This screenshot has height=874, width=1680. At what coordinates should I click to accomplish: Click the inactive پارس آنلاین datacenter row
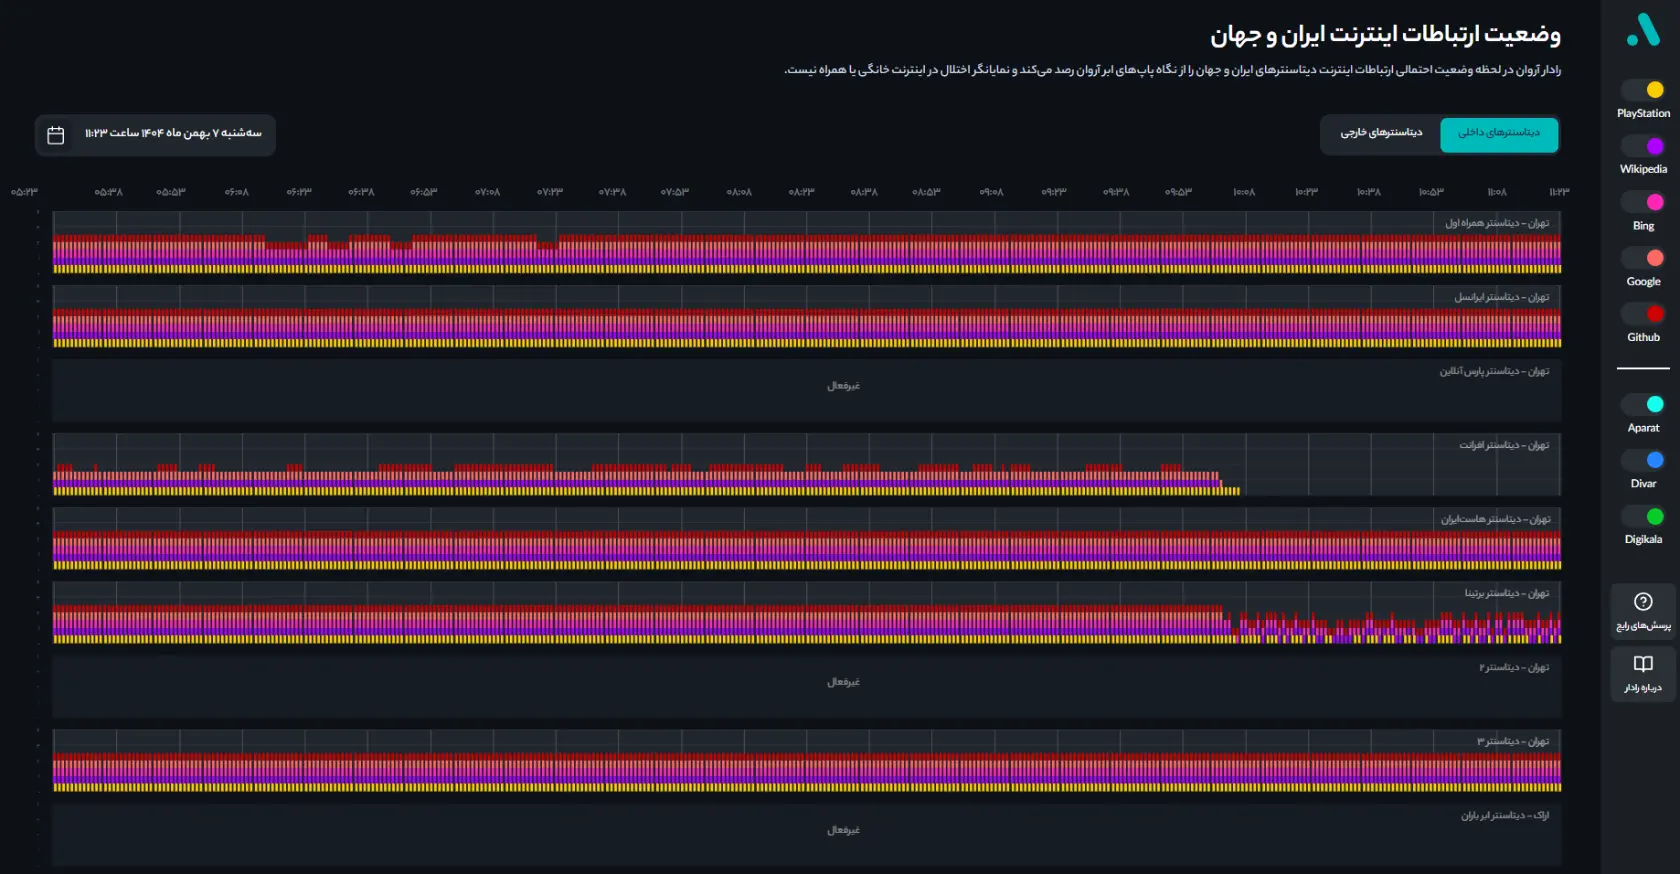point(806,390)
